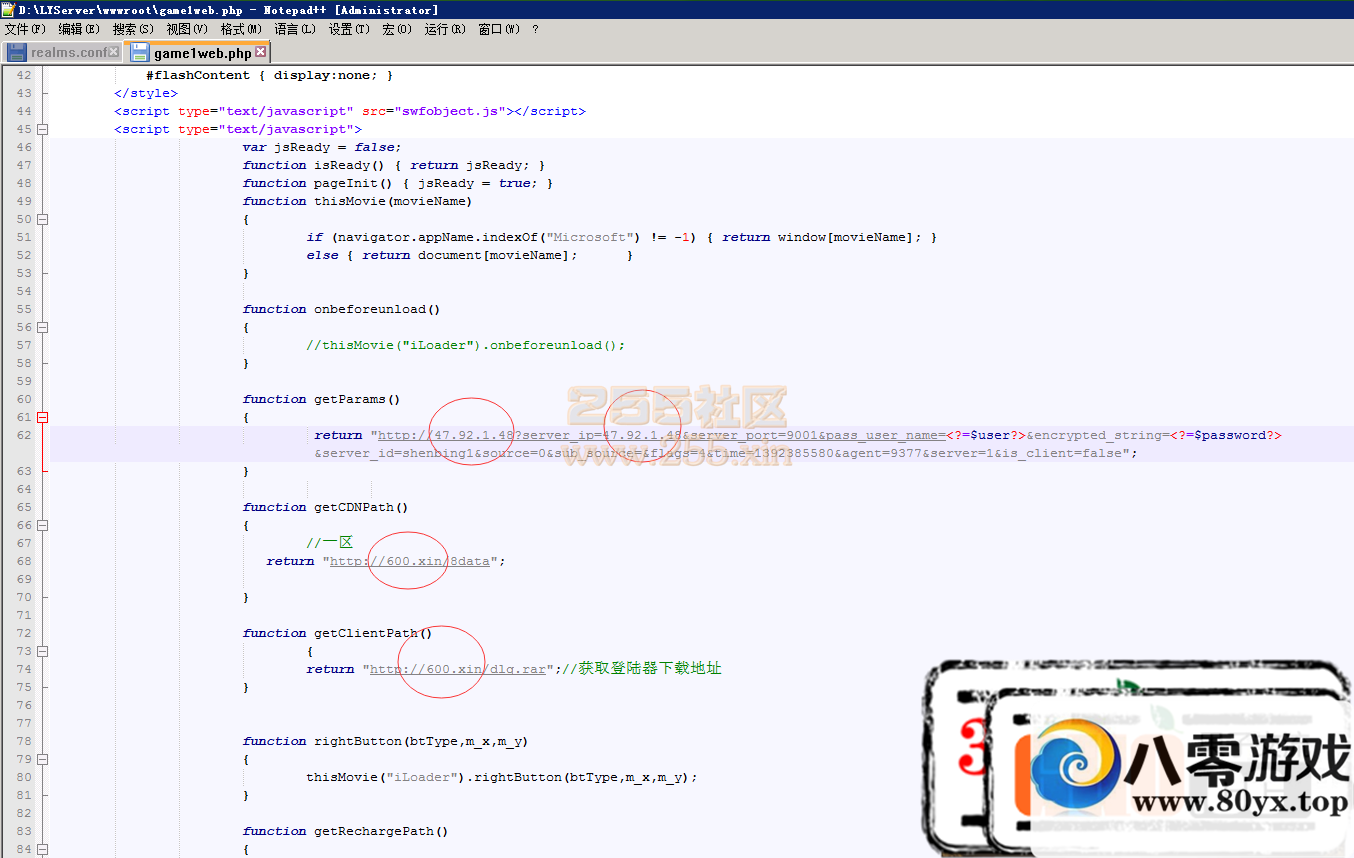The height and width of the screenshot is (858, 1354).
Task: Click the Notepad++ icon in the title bar
Action: pyautogui.click(x=8, y=9)
